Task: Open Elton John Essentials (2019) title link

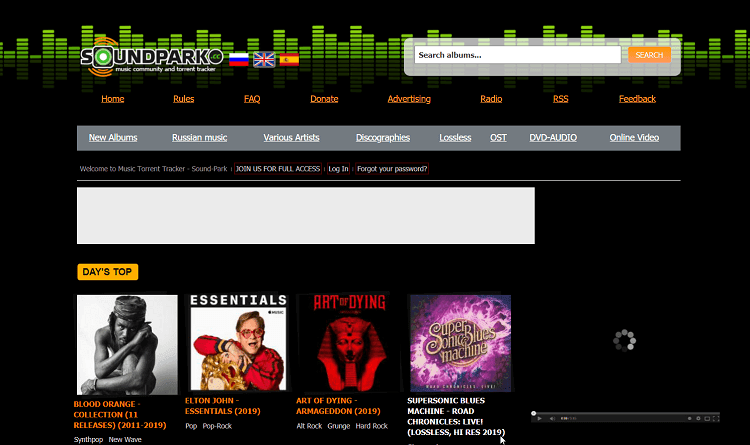Action: (223, 406)
